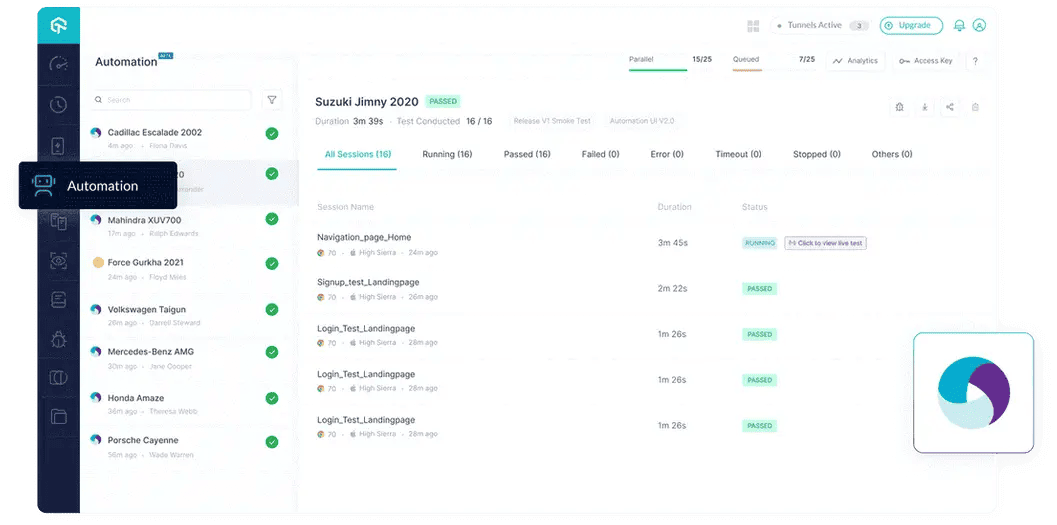The width and height of the screenshot is (1057, 525).
Task: Click the green check next to Cadillac Escalade 2002
Action: tap(271, 133)
